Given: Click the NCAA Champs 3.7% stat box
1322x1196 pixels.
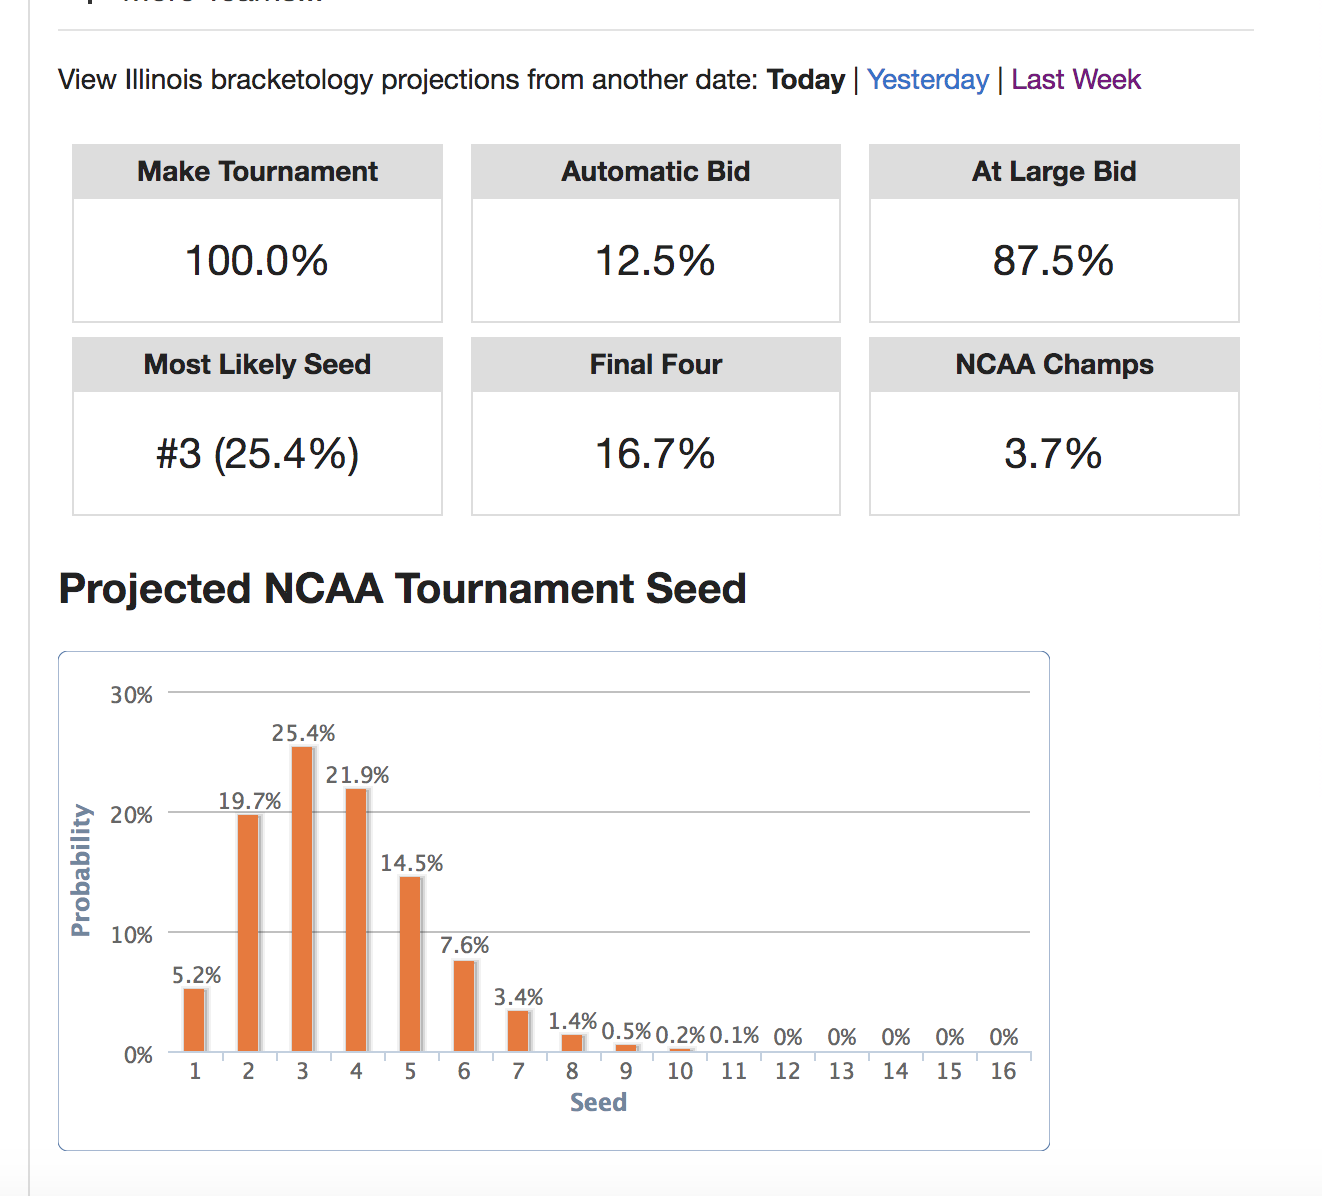Looking at the screenshot, I should tap(1053, 453).
